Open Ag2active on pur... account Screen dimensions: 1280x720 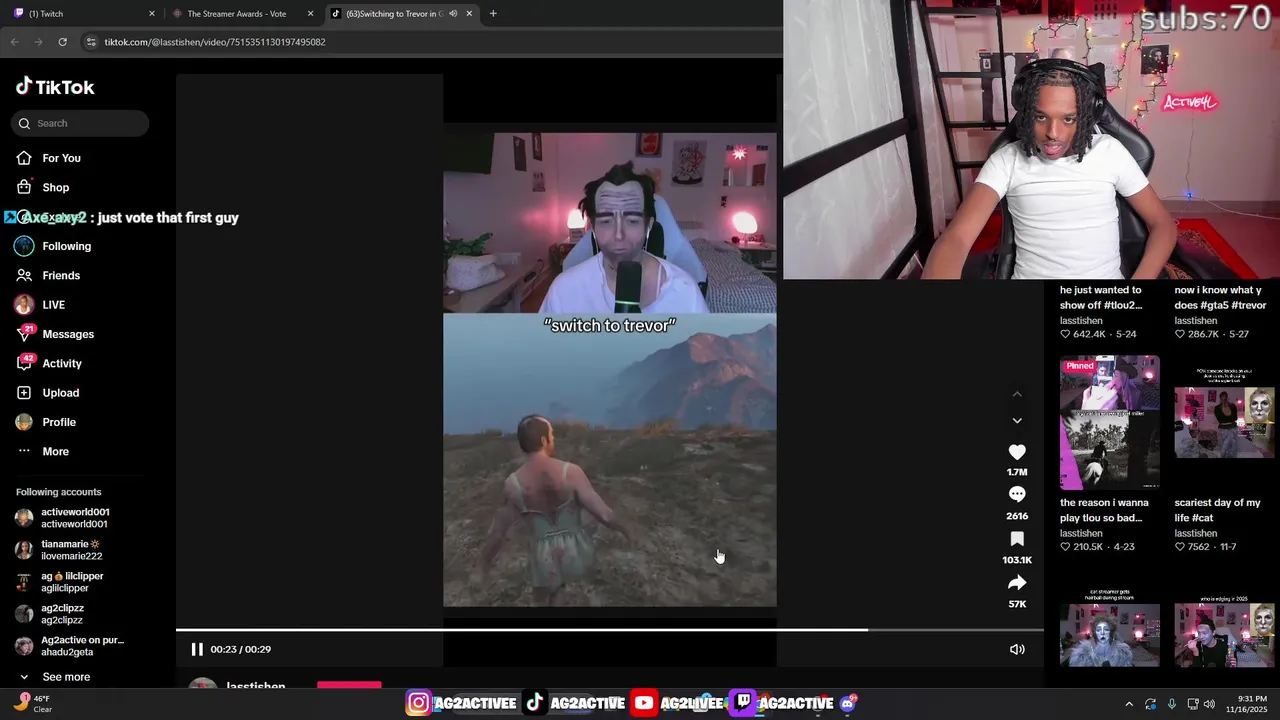pyautogui.click(x=70, y=646)
